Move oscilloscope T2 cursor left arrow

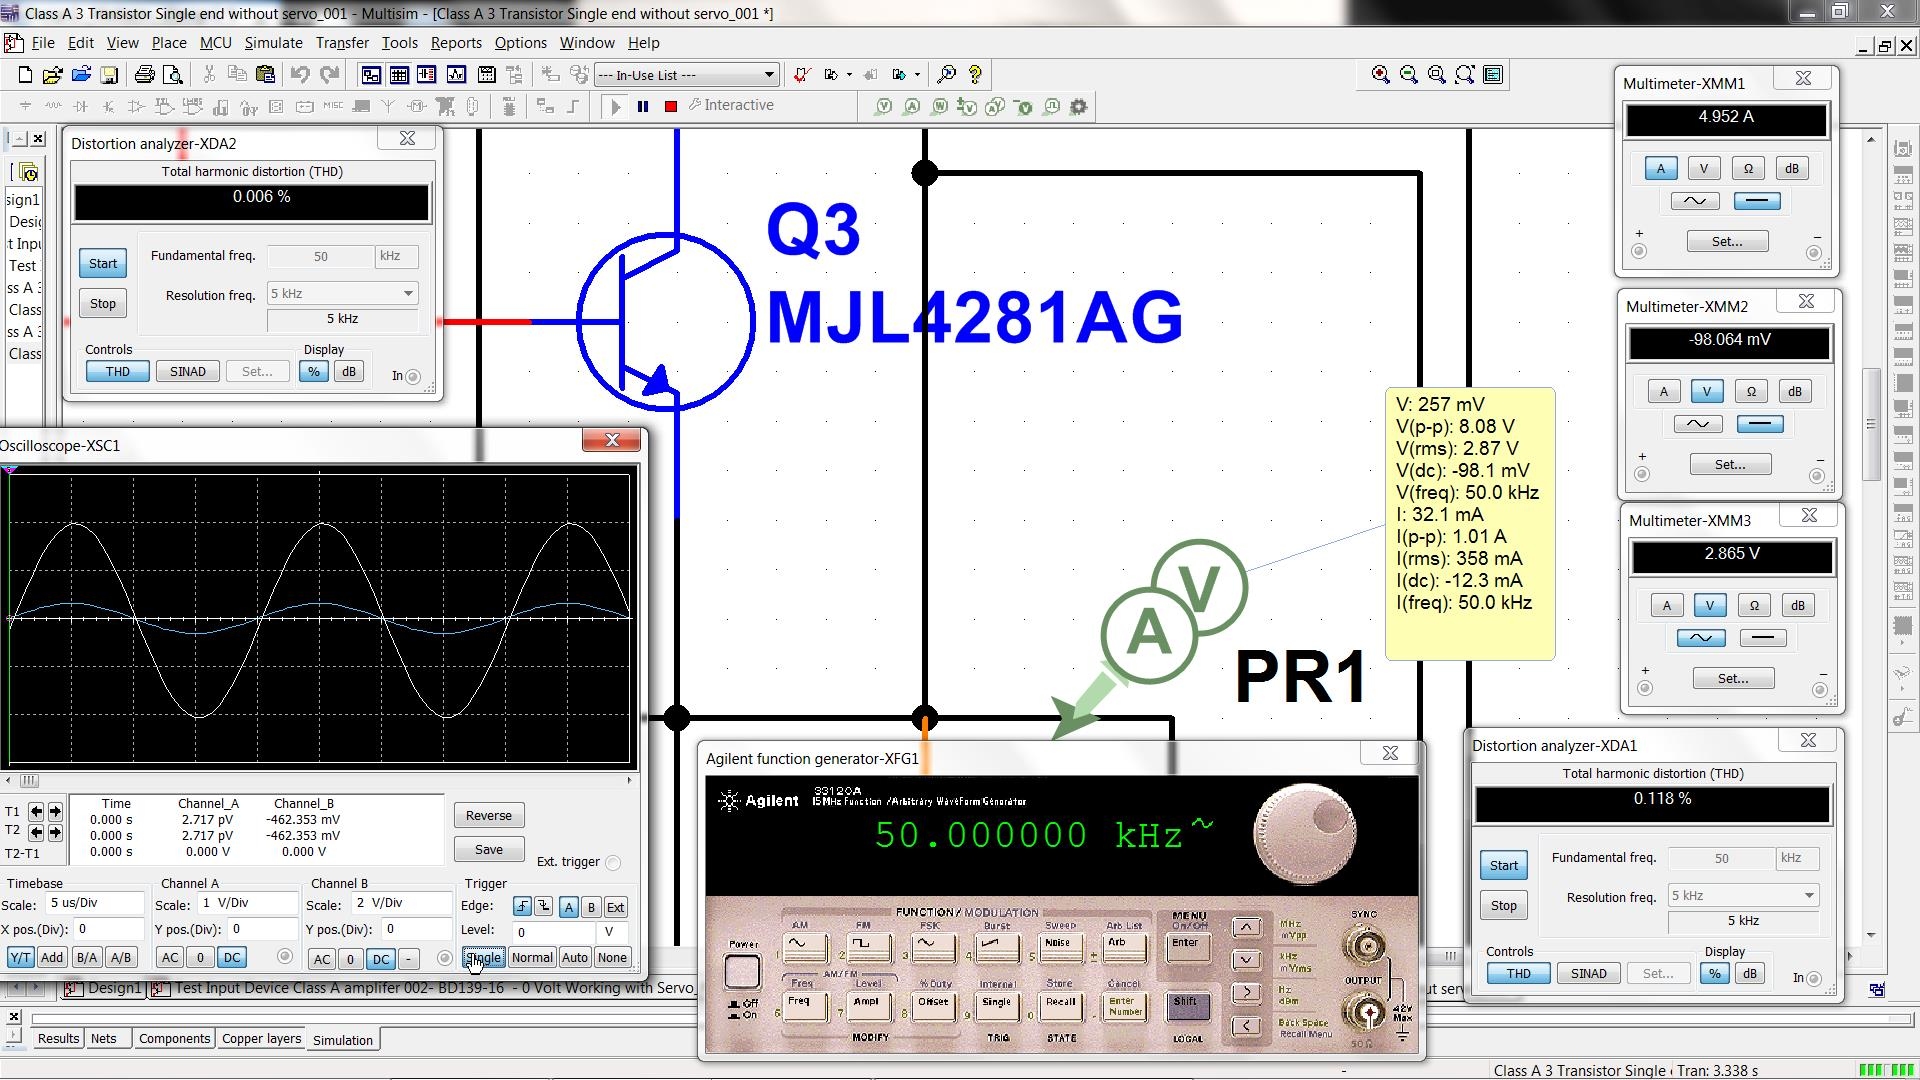coord(37,832)
